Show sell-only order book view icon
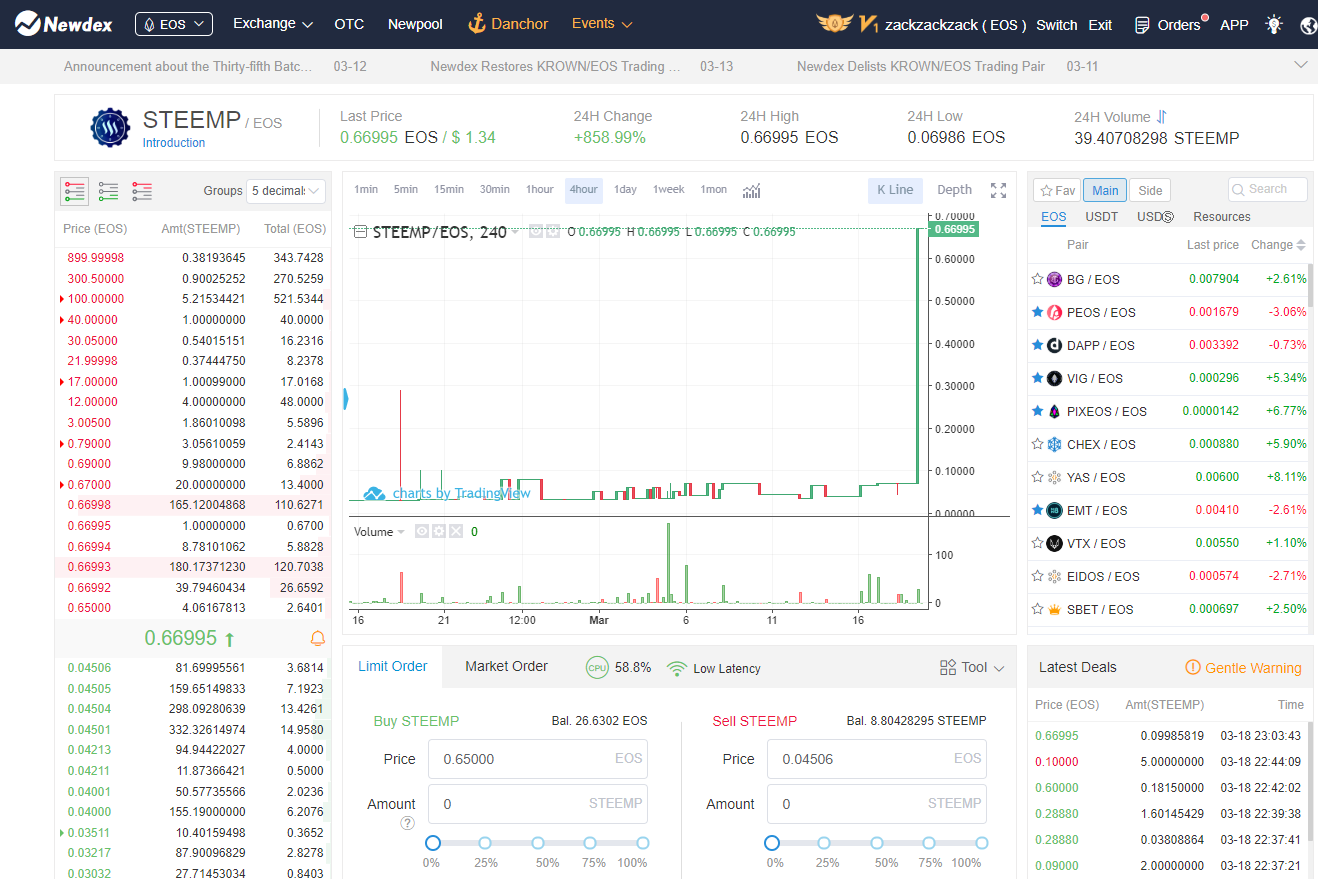The image size is (1318, 879). [x=142, y=191]
